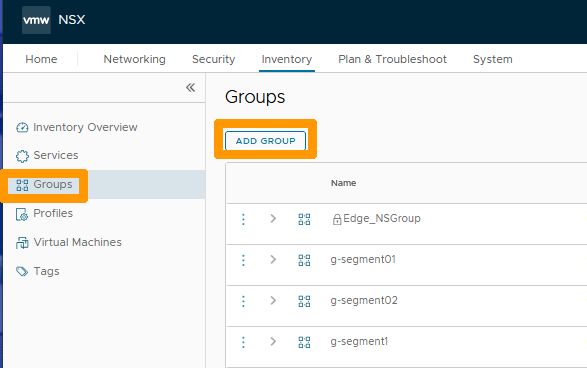587x368 pixels.
Task: Click the group icon beside g-segment01
Action: pos(304,260)
